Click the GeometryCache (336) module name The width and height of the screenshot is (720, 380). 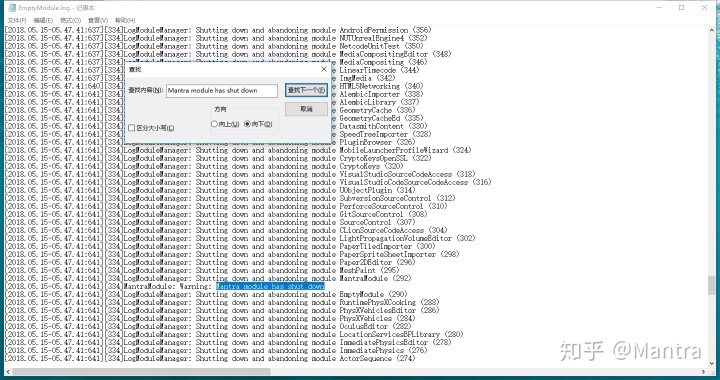coord(377,110)
